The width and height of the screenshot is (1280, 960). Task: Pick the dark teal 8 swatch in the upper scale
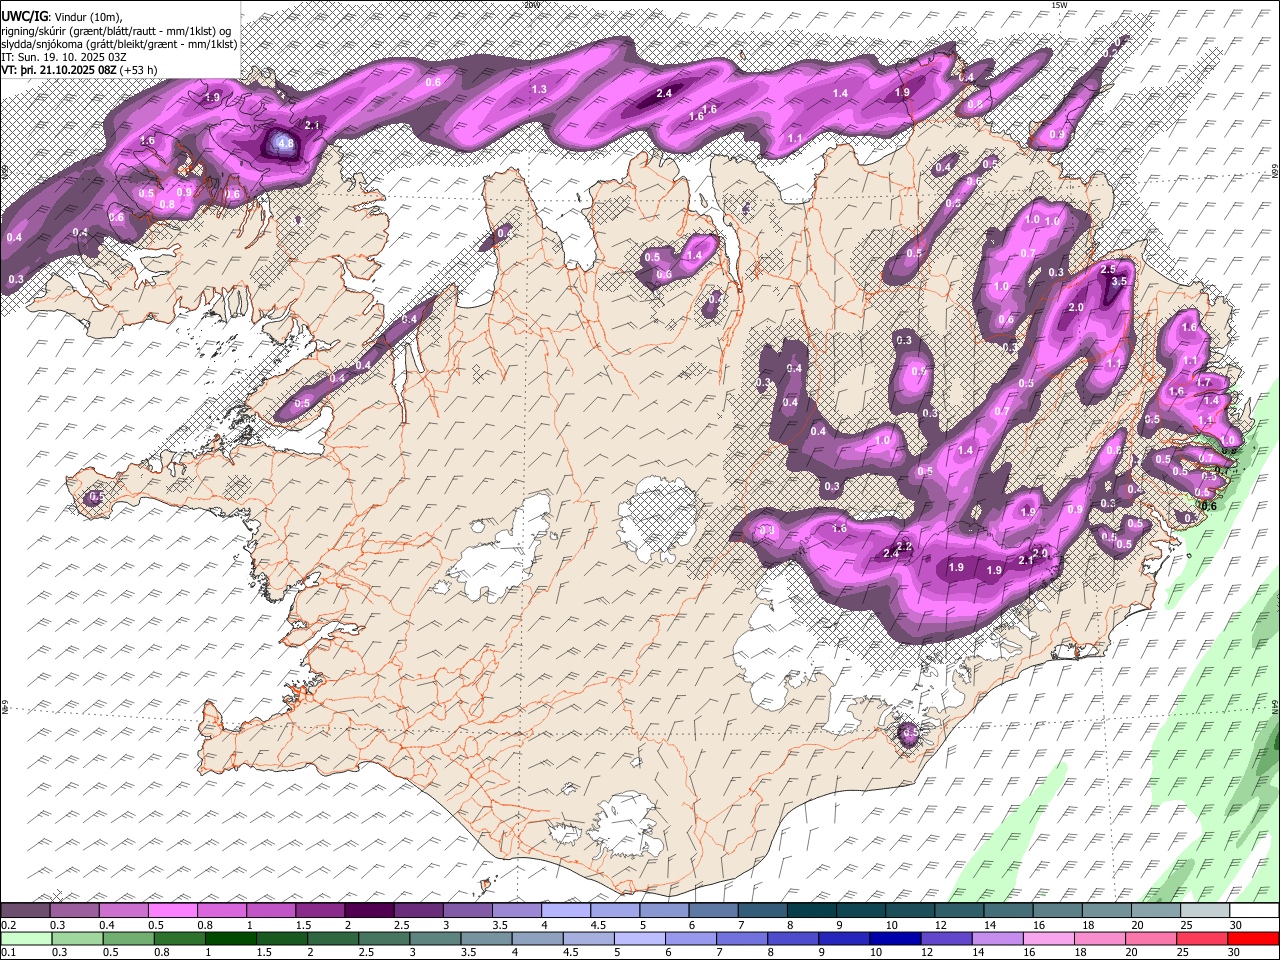click(812, 910)
